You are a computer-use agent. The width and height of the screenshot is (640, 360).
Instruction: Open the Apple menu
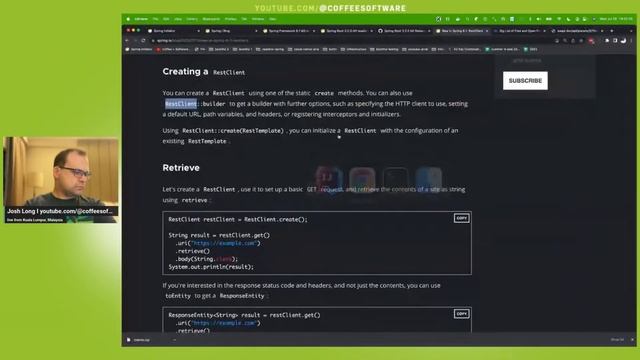[x=128, y=19]
